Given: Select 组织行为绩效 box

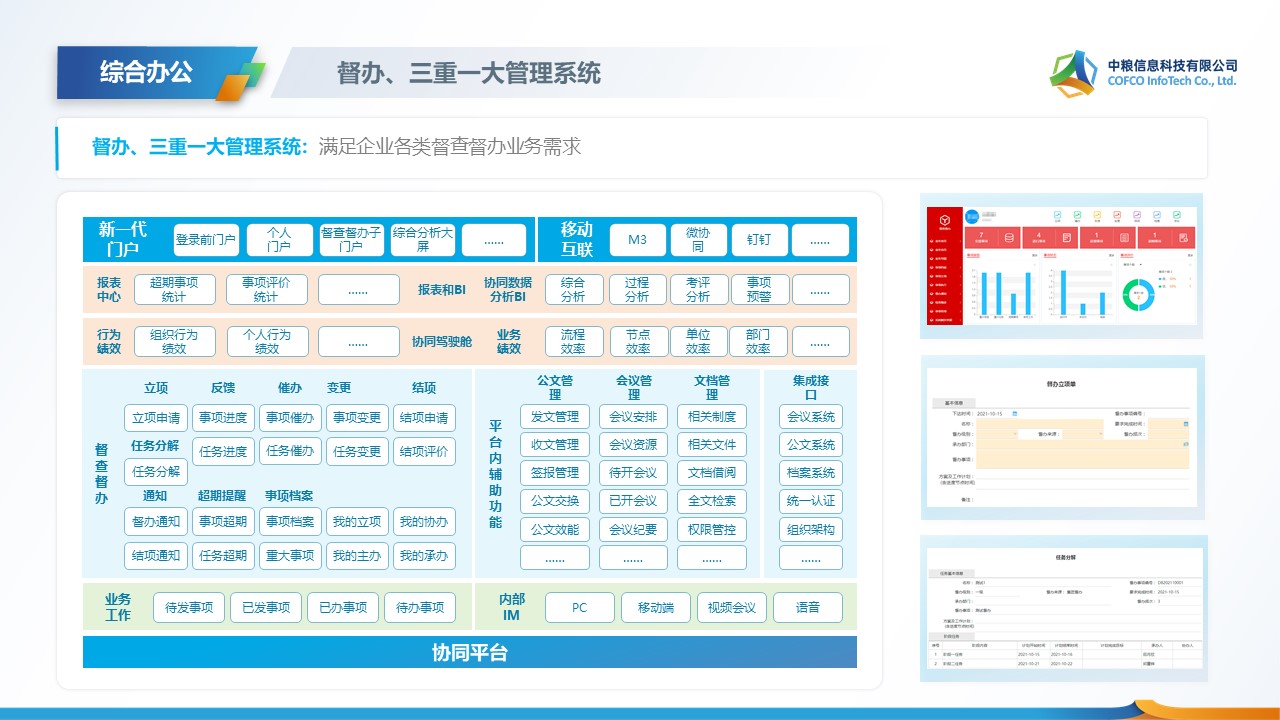Looking at the screenshot, I should [174, 342].
